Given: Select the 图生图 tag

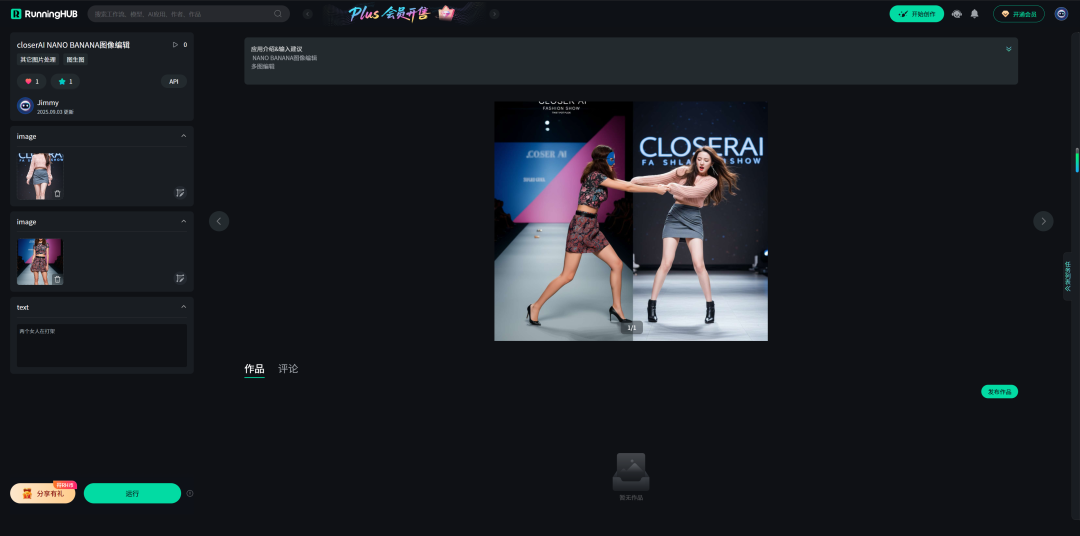Looking at the screenshot, I should (76, 60).
